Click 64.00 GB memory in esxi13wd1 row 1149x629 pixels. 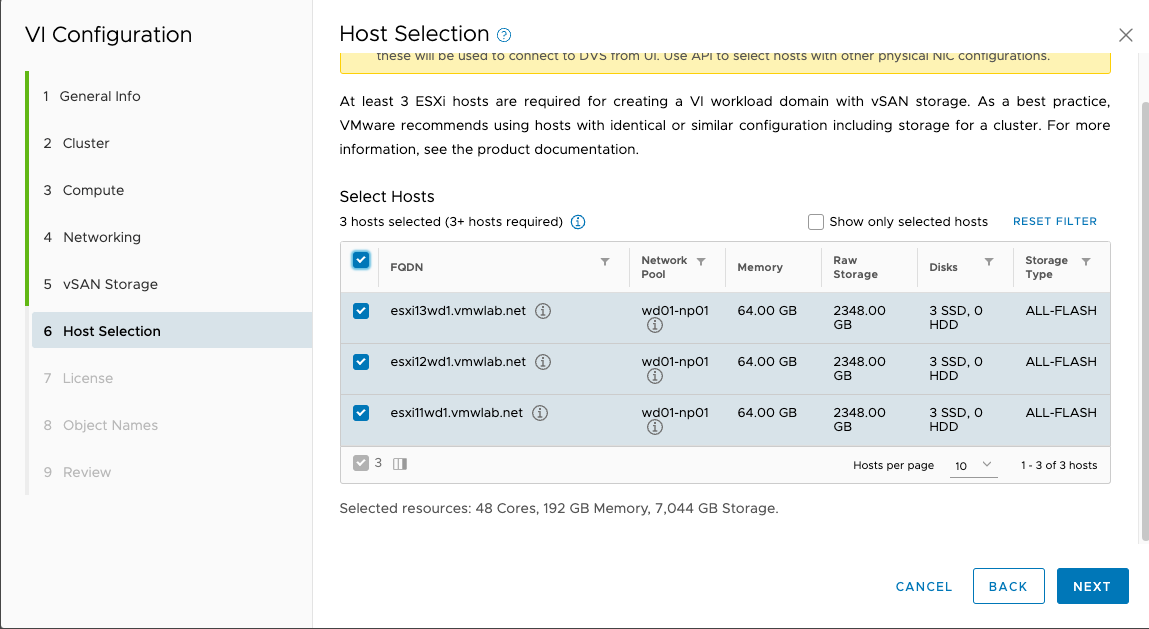(766, 311)
